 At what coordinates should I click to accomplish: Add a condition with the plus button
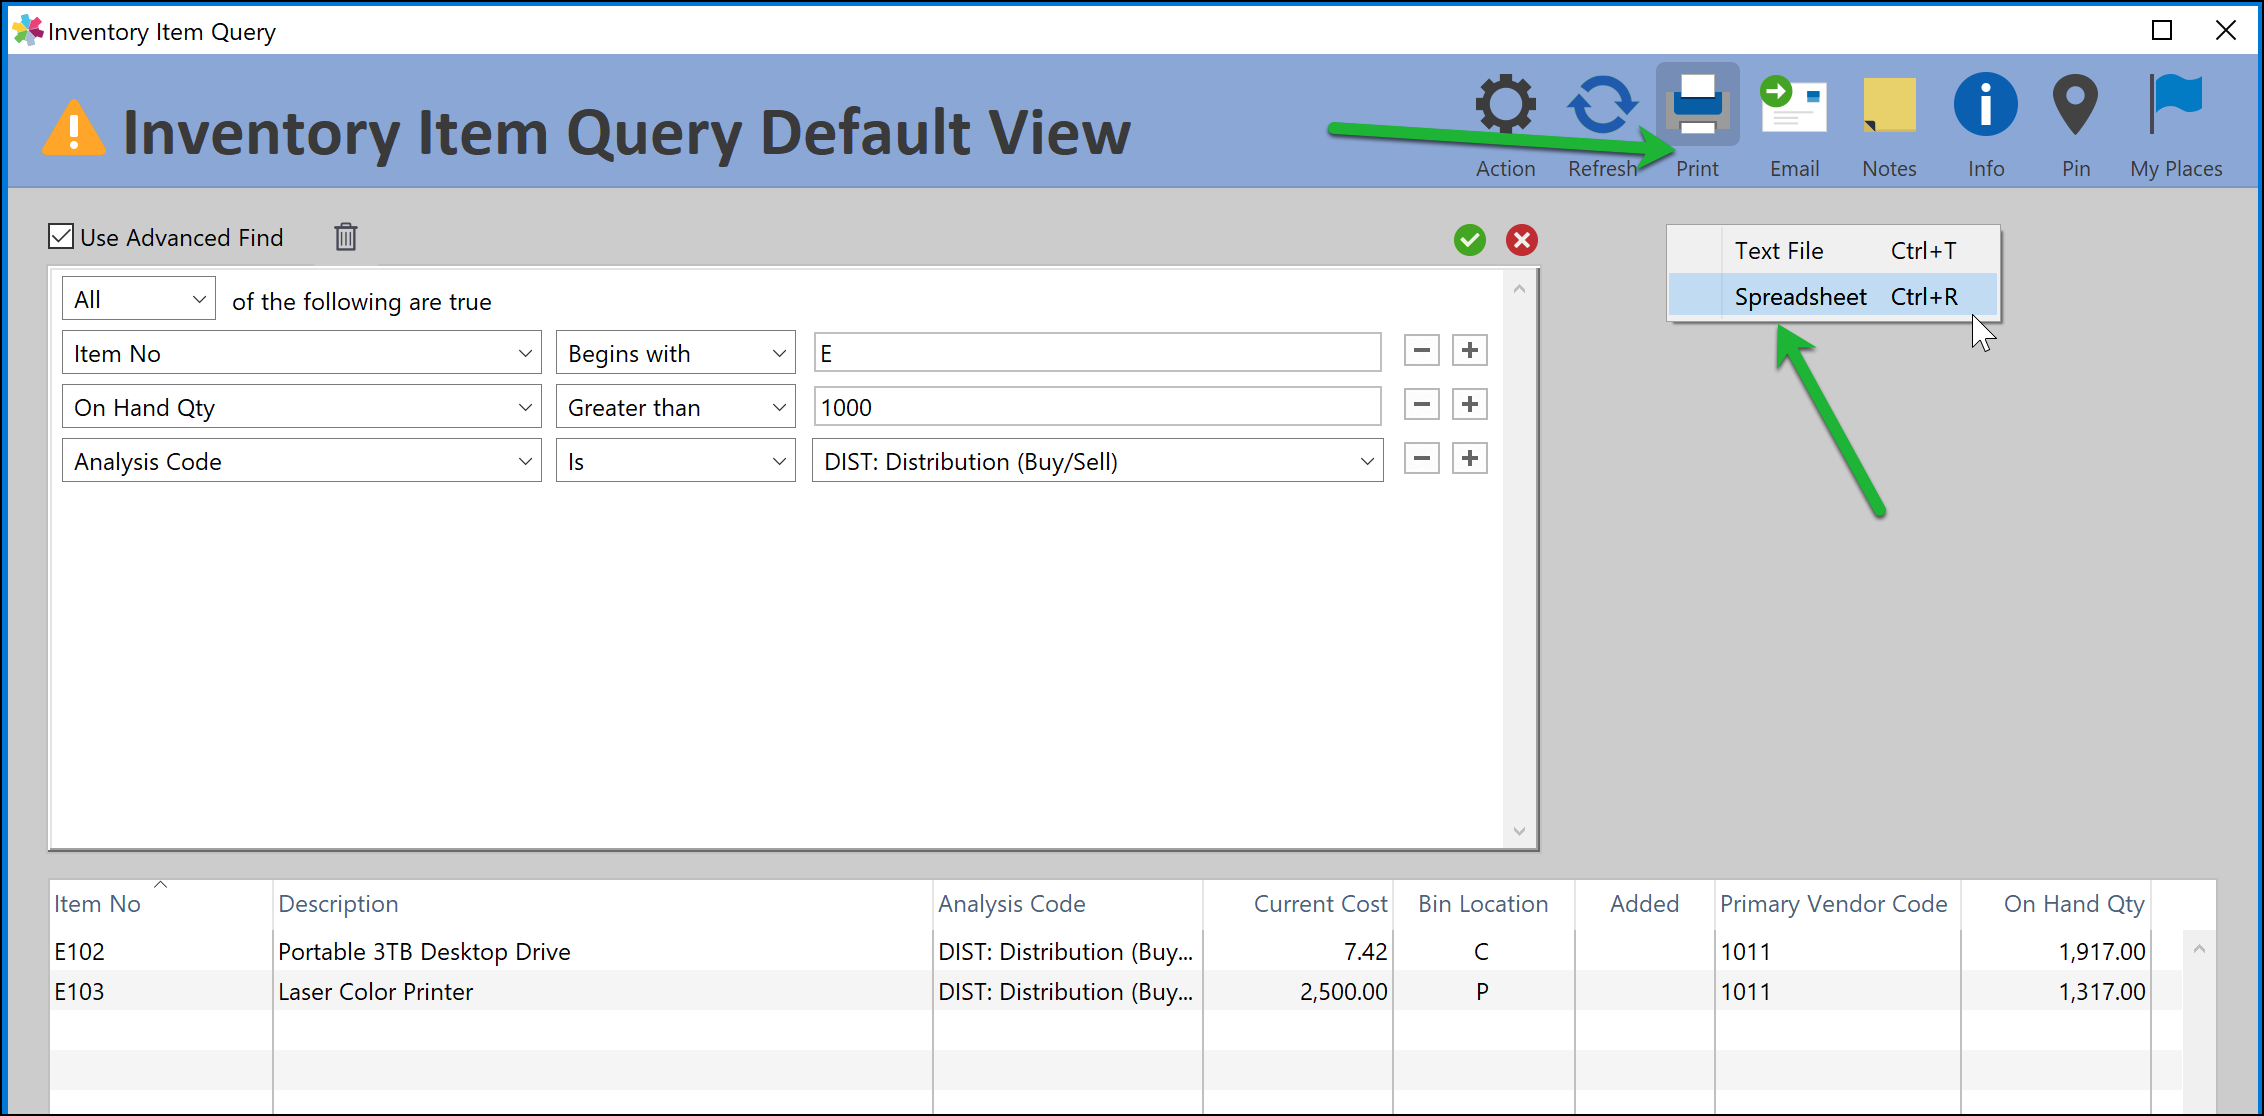(1469, 350)
